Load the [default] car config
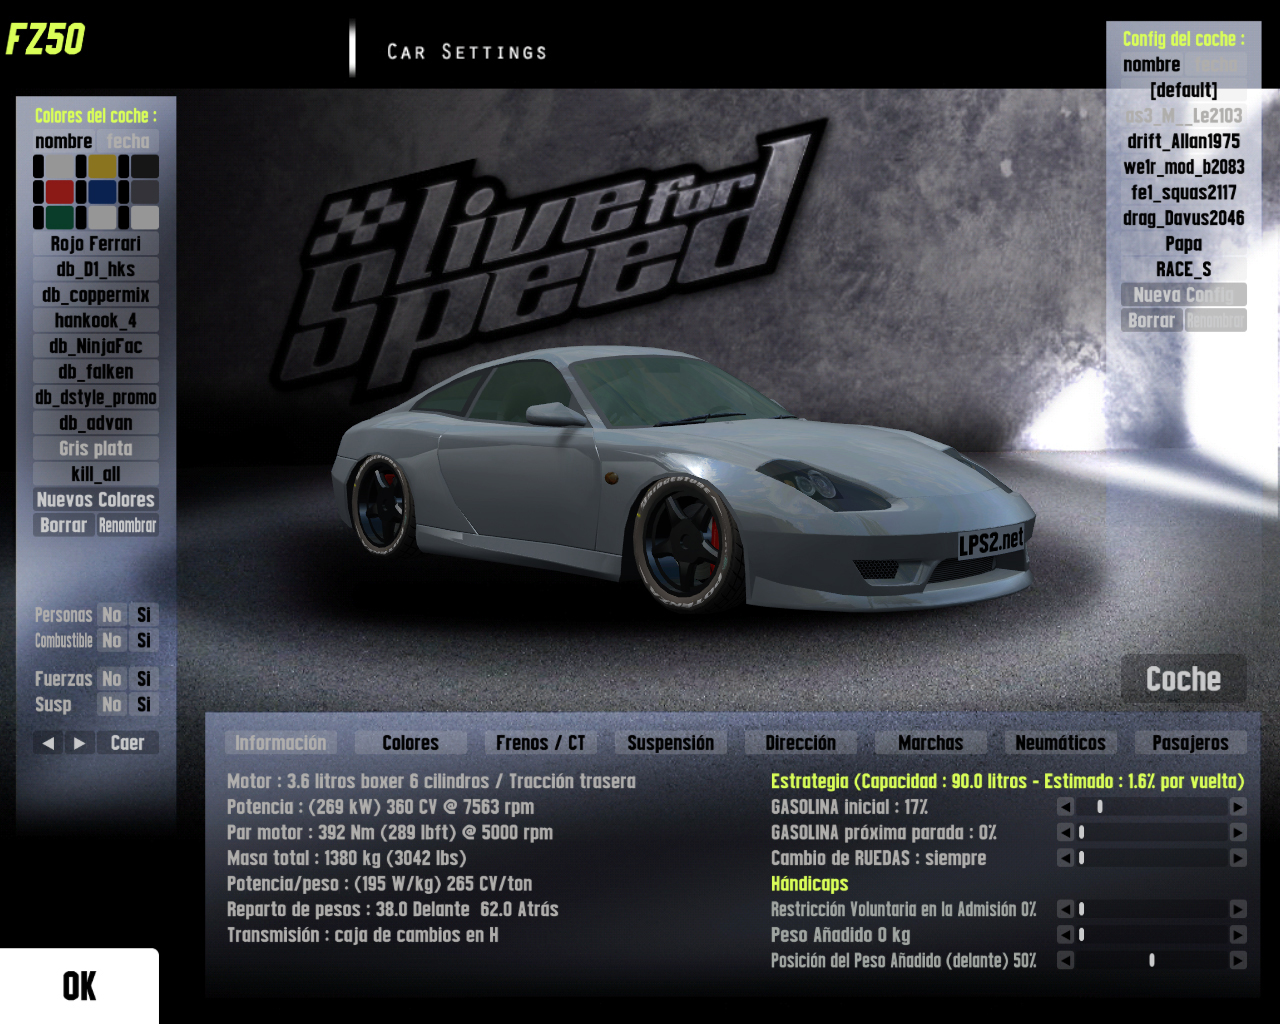1280x1024 pixels. 1184,91
